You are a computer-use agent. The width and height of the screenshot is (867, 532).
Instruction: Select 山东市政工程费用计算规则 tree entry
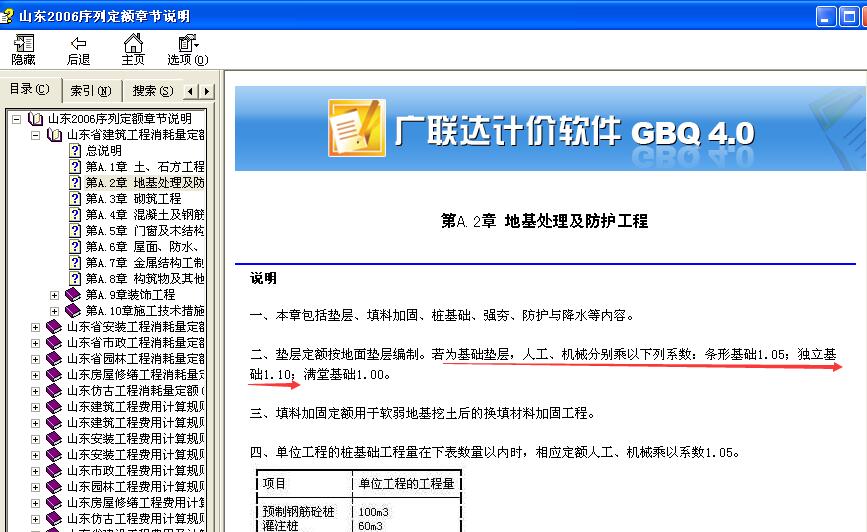pyautogui.click(x=135, y=471)
